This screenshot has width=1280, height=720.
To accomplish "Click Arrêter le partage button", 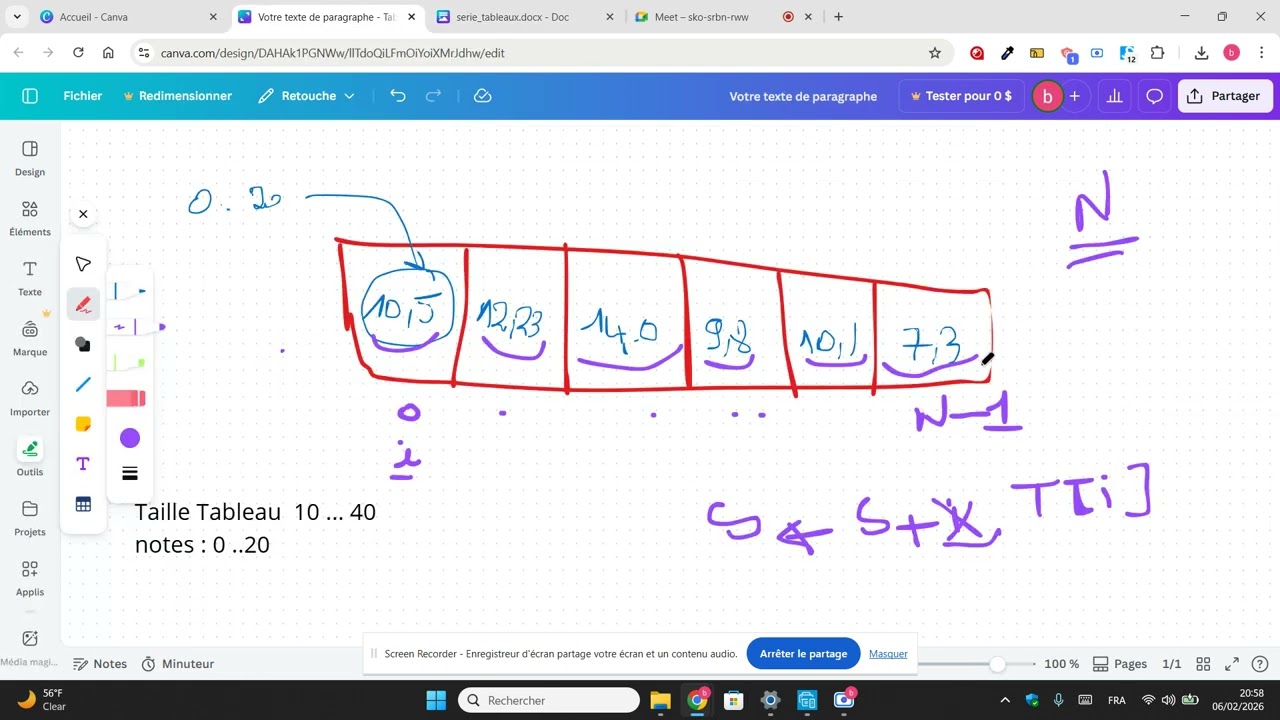I will (803, 654).
